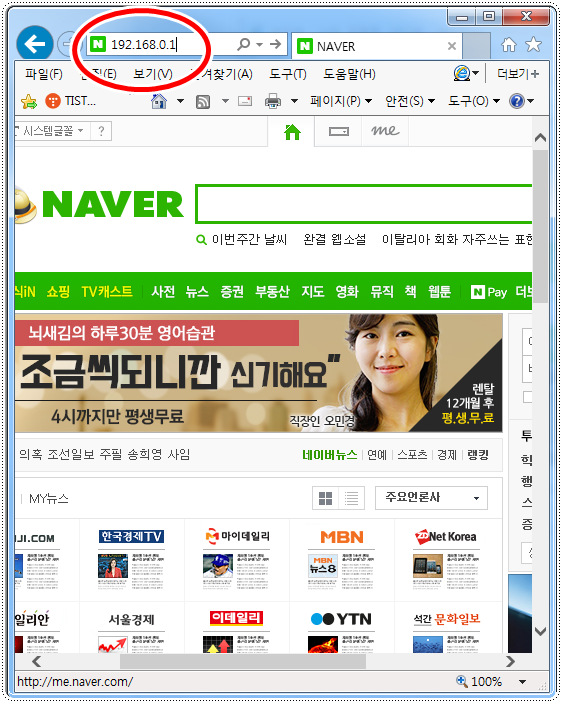Screen dimensions: 562x703
Task: Click the 뉴스 link in green bar
Action: (x=197, y=292)
